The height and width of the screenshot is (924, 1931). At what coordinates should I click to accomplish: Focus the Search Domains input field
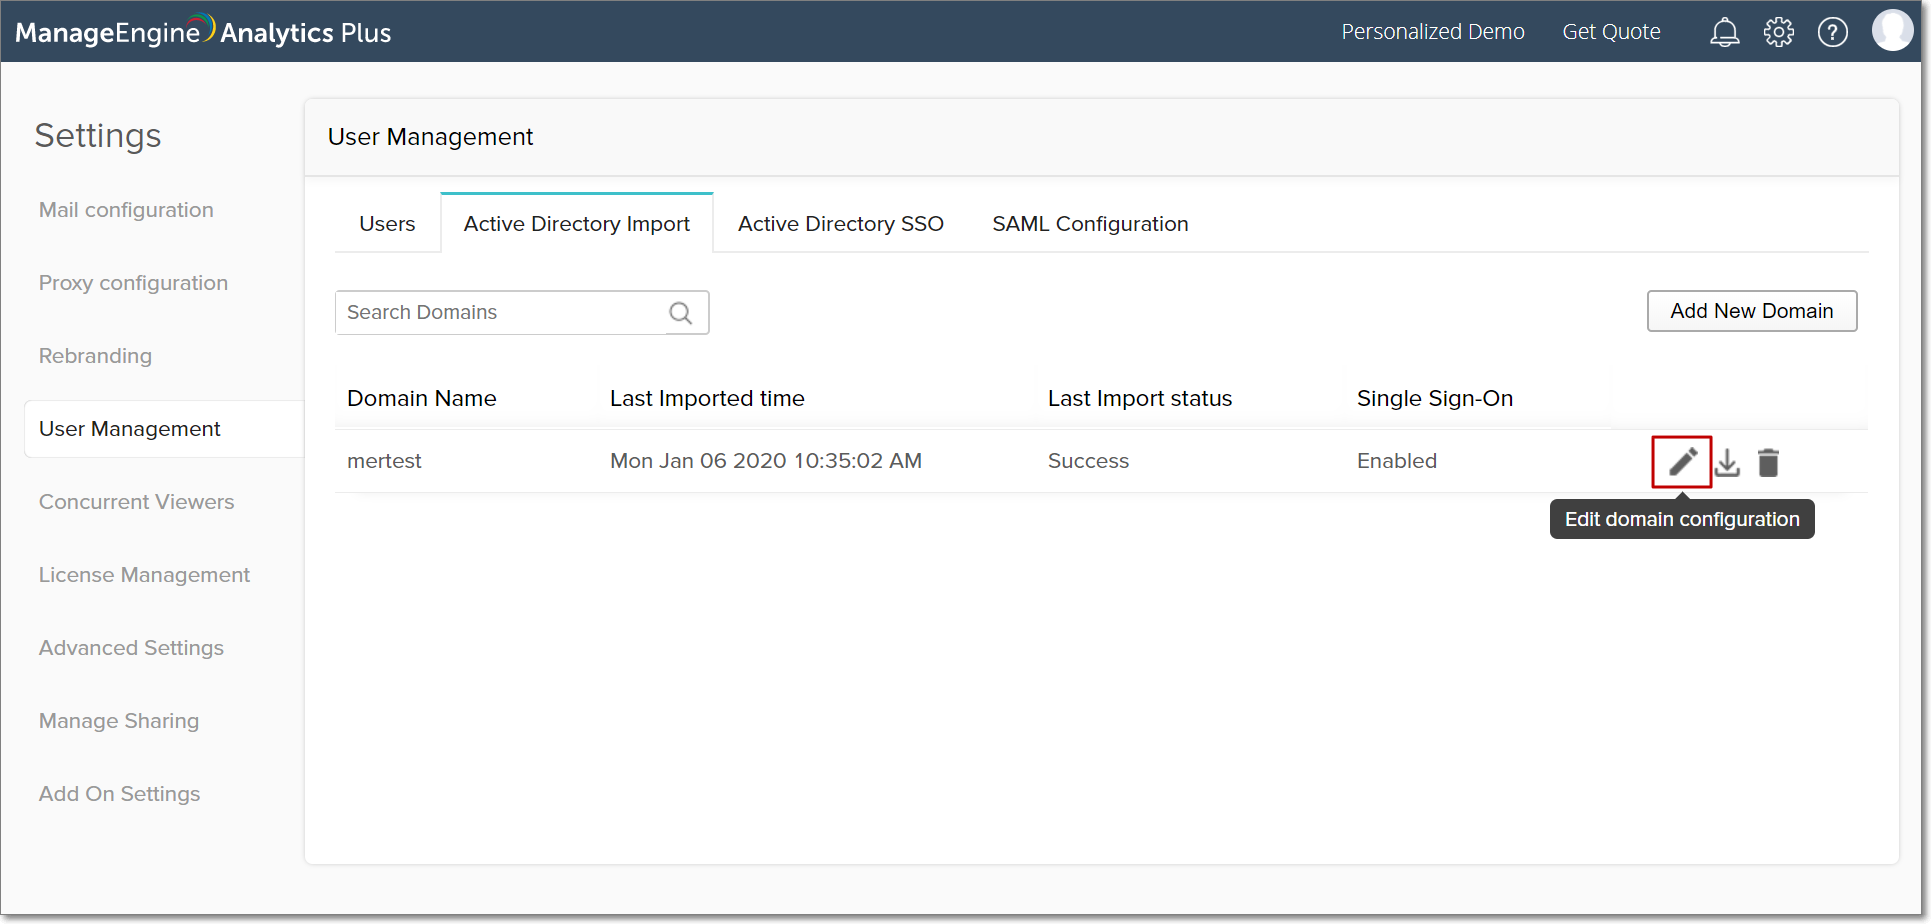coord(500,313)
